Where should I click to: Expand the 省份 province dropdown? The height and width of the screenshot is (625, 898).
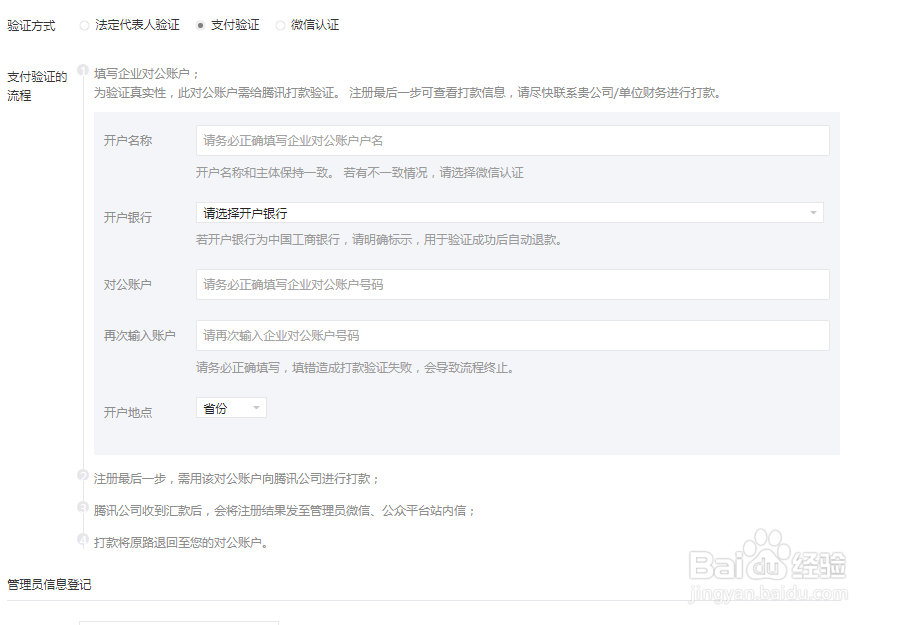point(230,407)
